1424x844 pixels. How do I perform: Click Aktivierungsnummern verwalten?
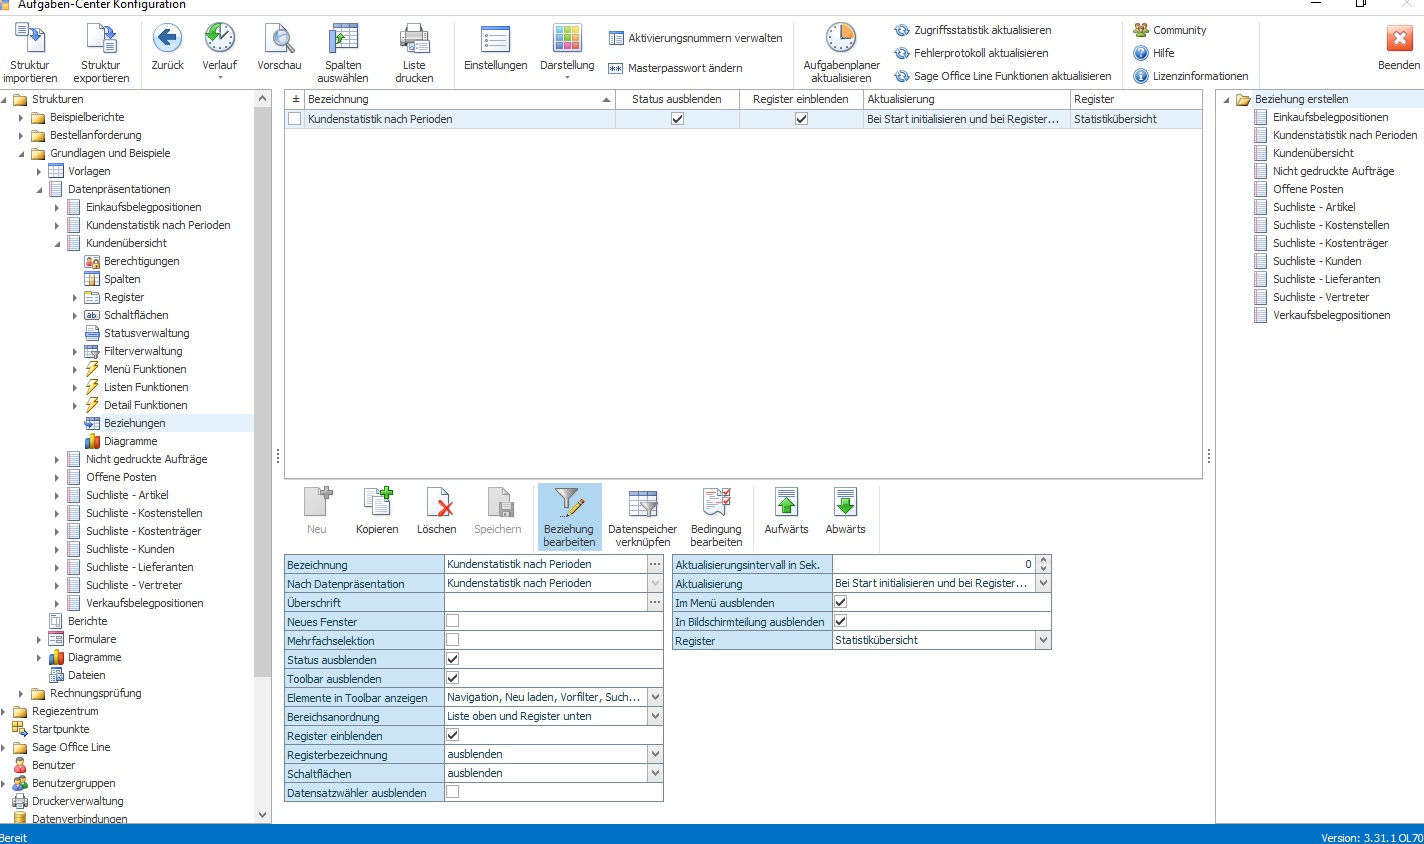tap(695, 38)
